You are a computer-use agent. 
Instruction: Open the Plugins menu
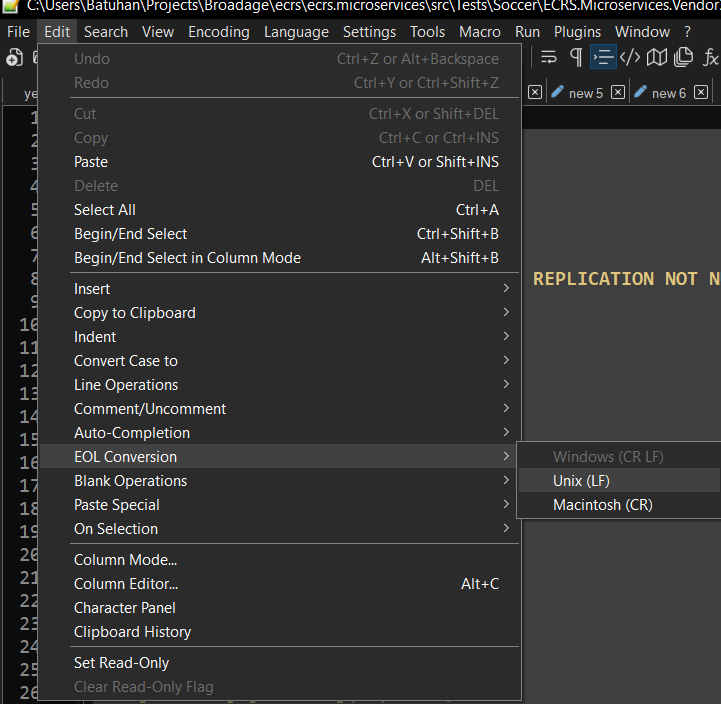[x=577, y=32]
